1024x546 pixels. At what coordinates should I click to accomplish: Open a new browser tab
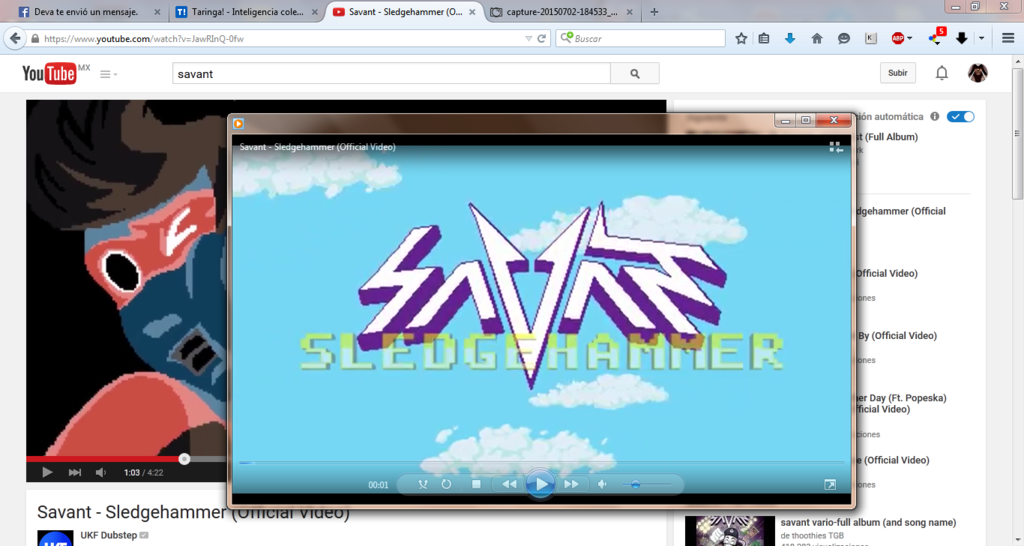pyautogui.click(x=654, y=12)
